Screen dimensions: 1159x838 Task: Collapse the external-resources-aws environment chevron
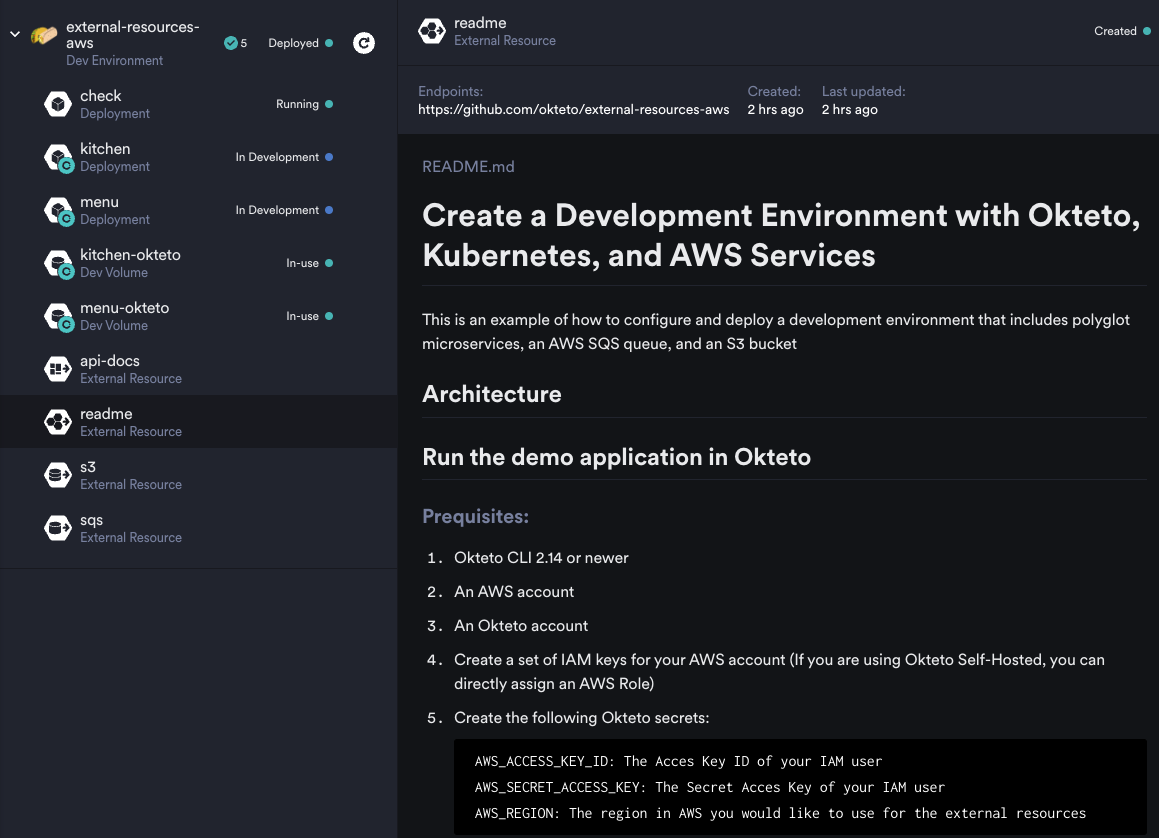coord(15,35)
